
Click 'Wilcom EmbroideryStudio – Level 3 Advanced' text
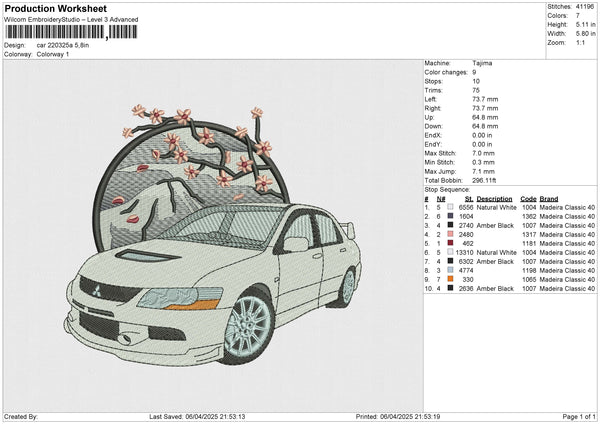[71, 20]
